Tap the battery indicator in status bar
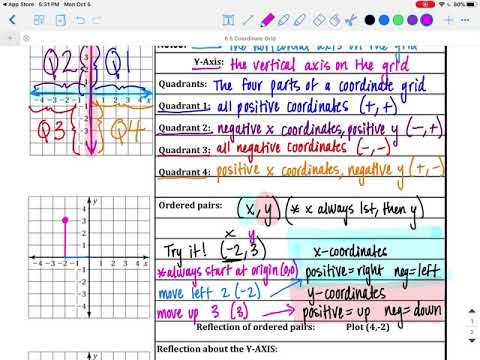This screenshot has width=480, height=360. tap(472, 4)
